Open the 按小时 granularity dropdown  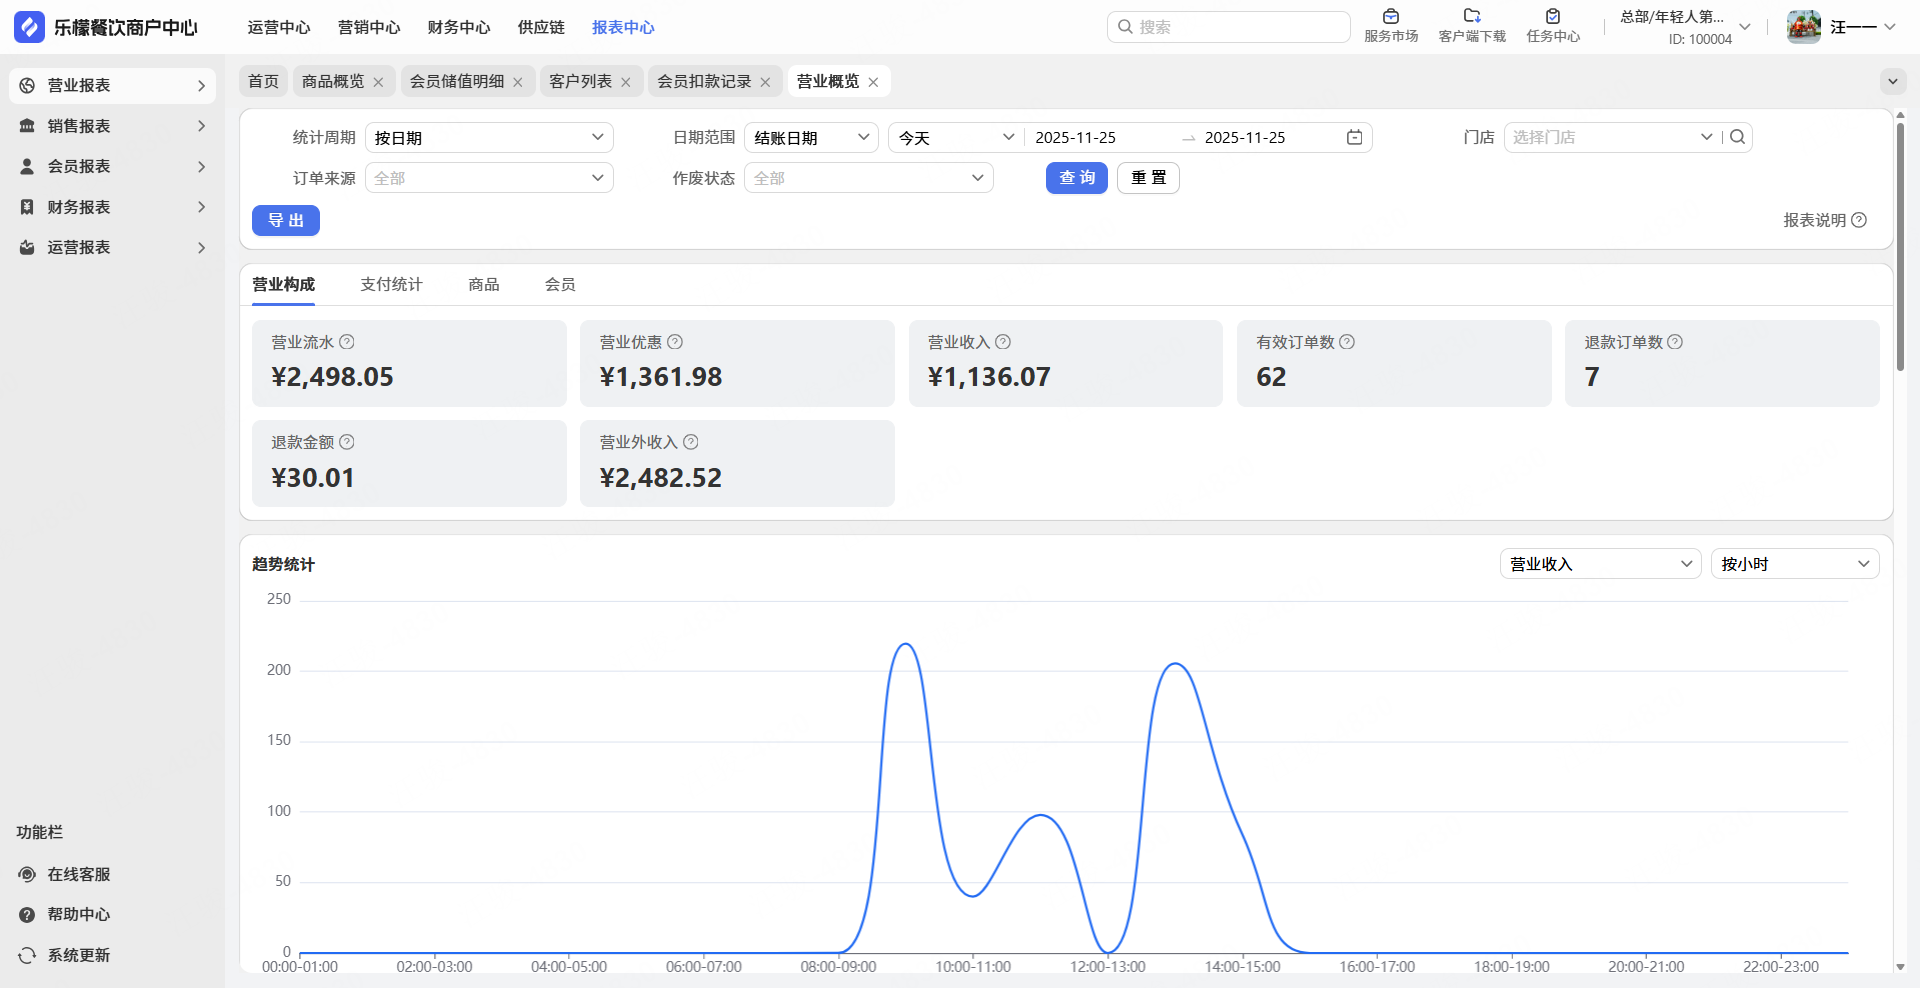point(1795,564)
